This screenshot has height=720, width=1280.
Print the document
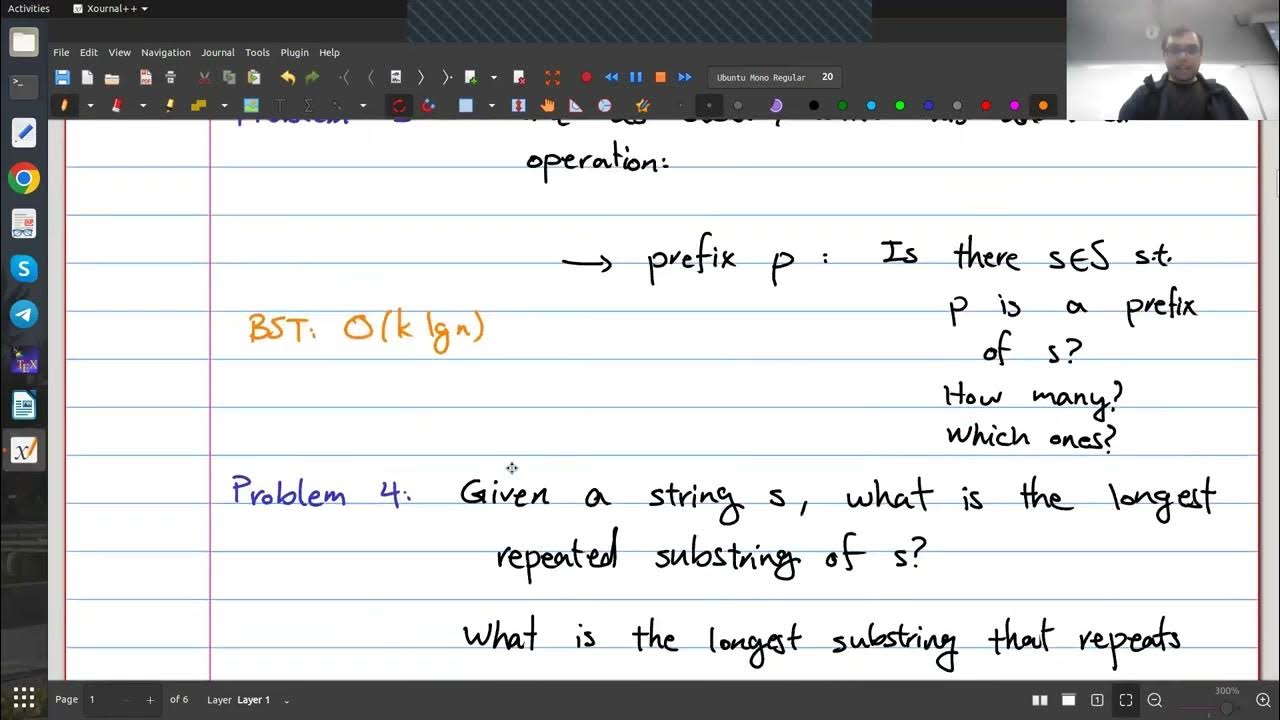click(x=170, y=77)
